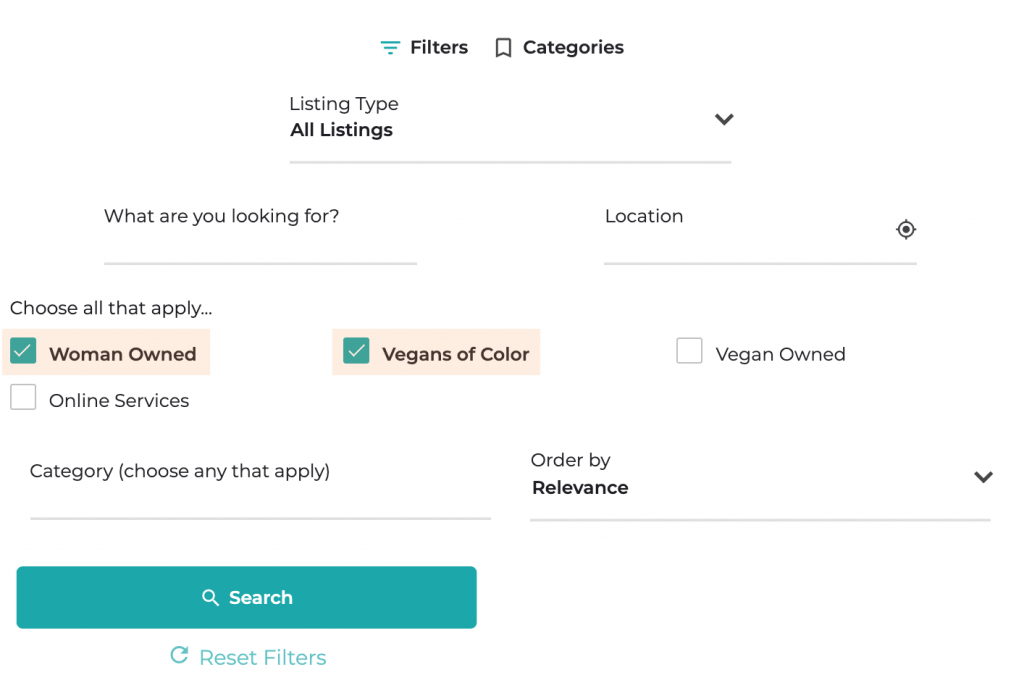Click the Filters funnel icon
Image resolution: width=1024 pixels, height=688 pixels.
[390, 48]
